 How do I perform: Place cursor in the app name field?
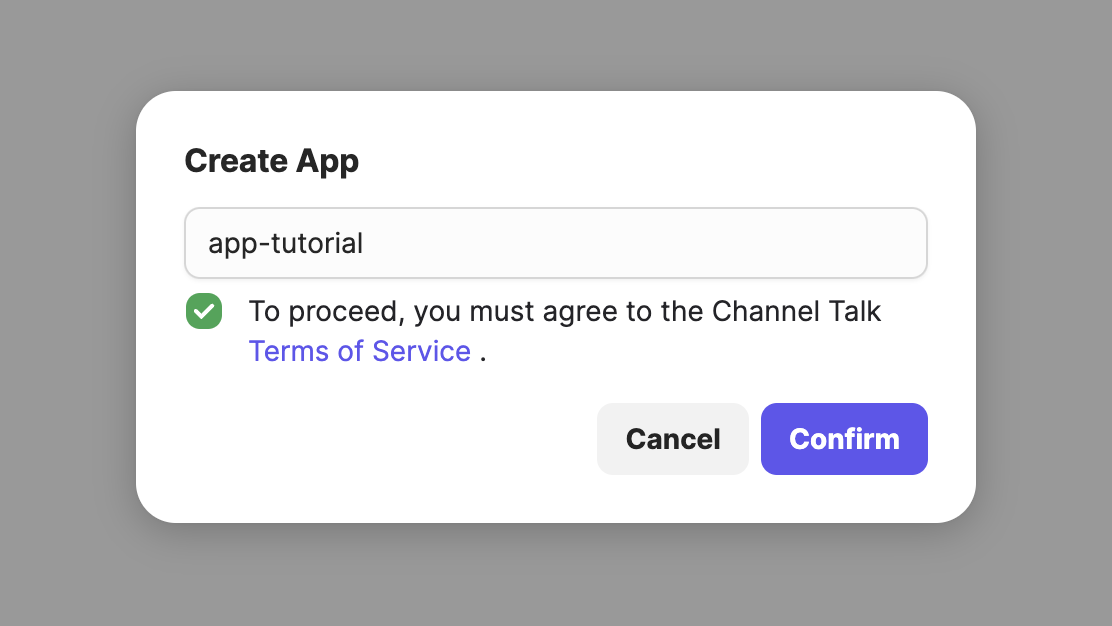pos(555,243)
